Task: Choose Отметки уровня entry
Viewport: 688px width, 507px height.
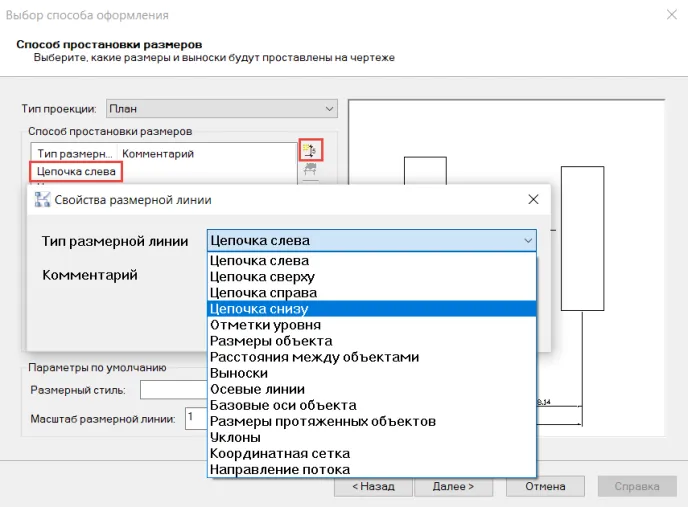Action: click(x=265, y=325)
